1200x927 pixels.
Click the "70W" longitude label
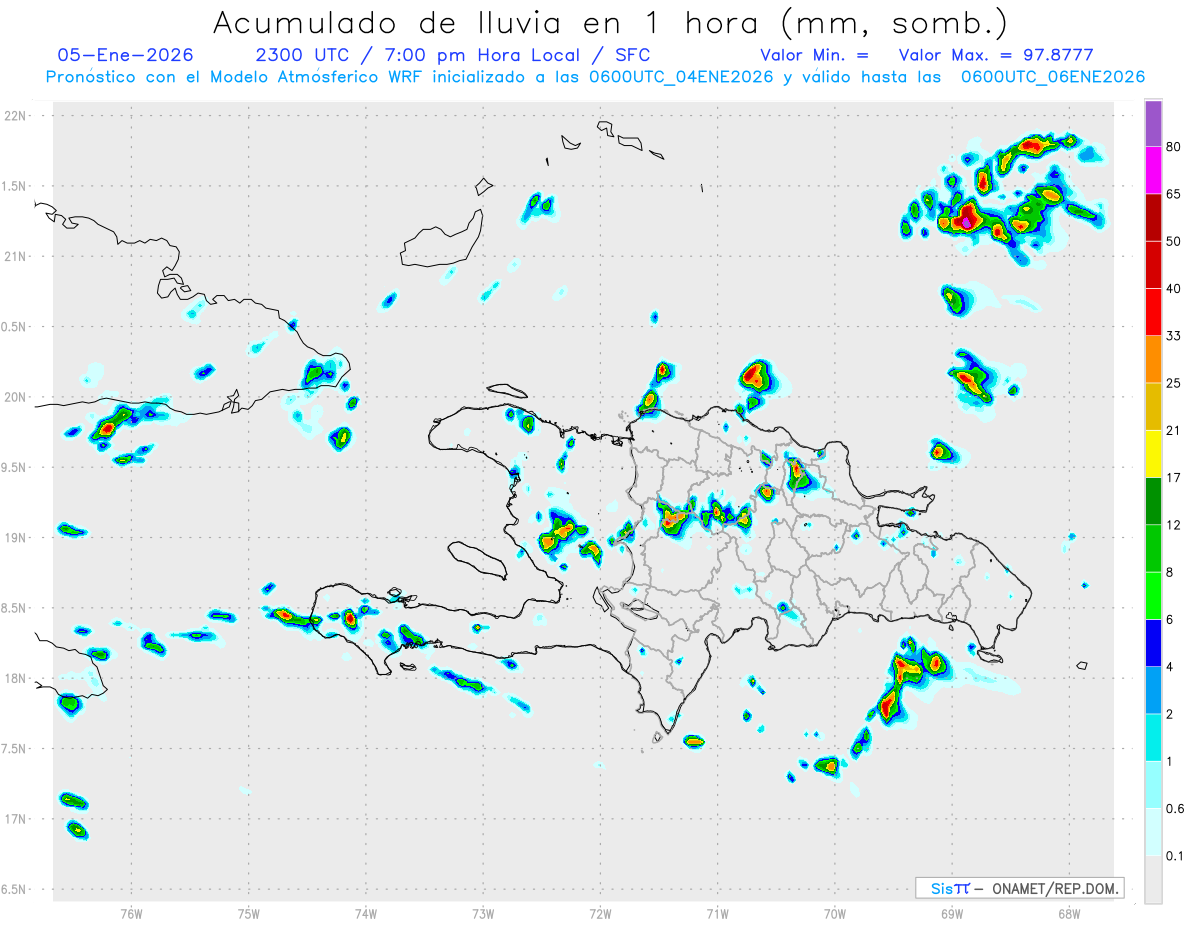tap(835, 913)
